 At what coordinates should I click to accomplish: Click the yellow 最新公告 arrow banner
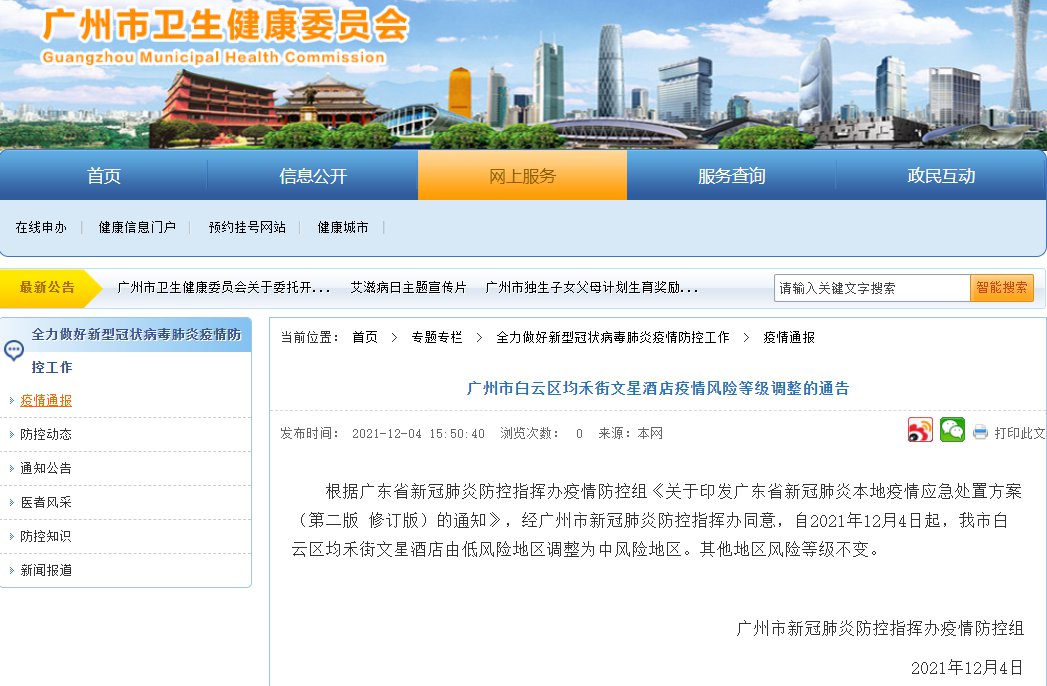point(49,288)
